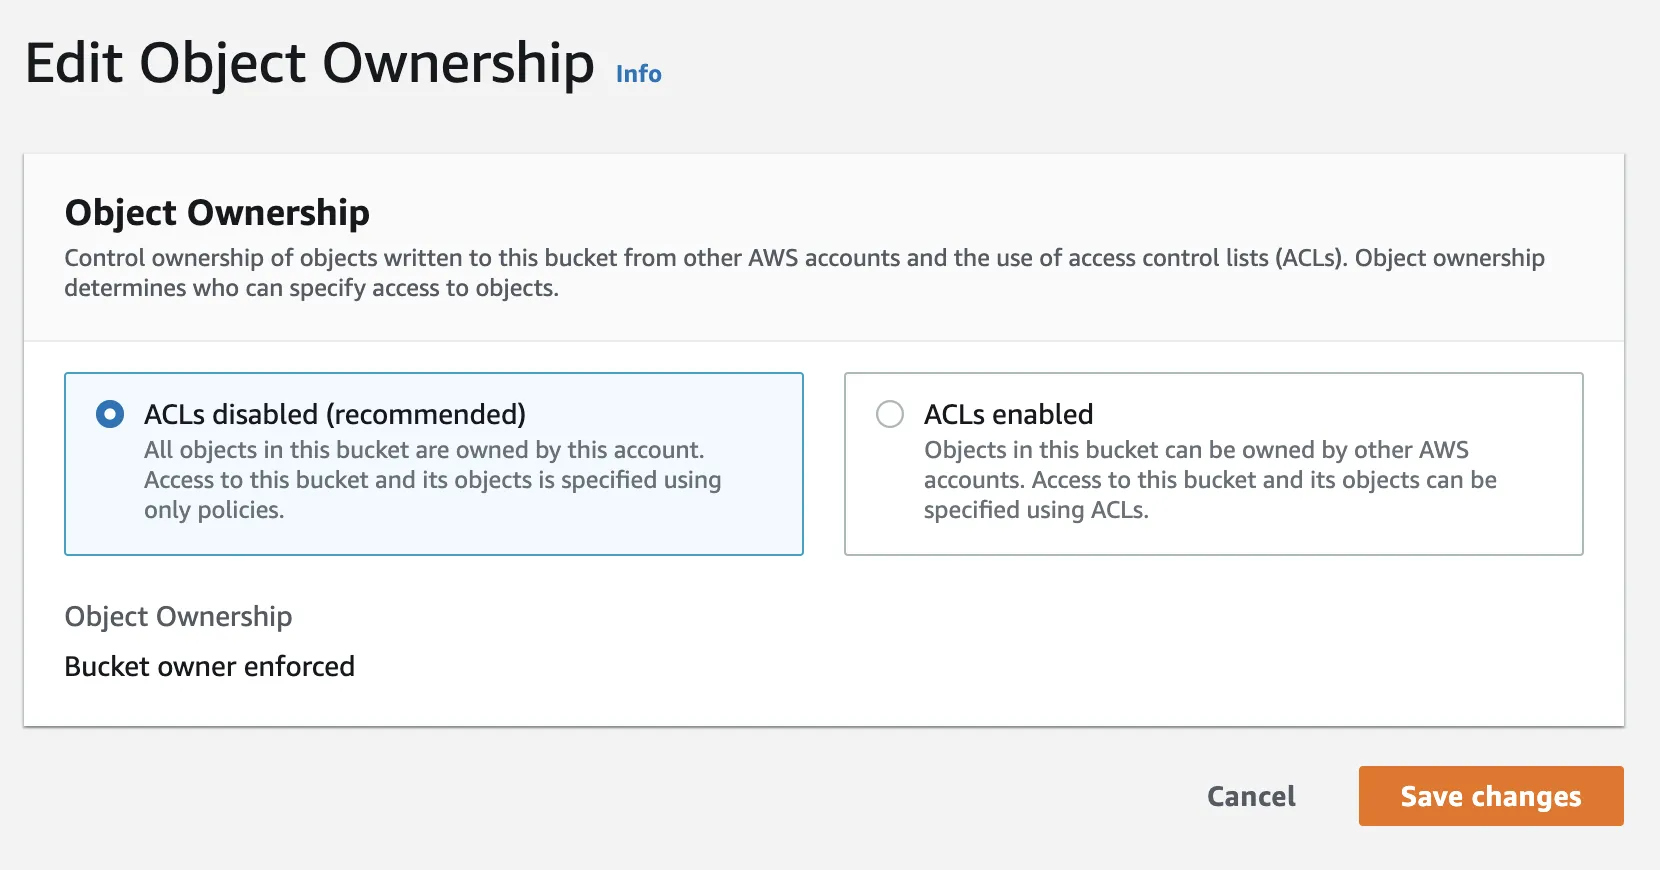Image resolution: width=1660 pixels, height=870 pixels.
Task: Click 'Access to this bucket' line under ACLs disabled
Action: pos(432,480)
